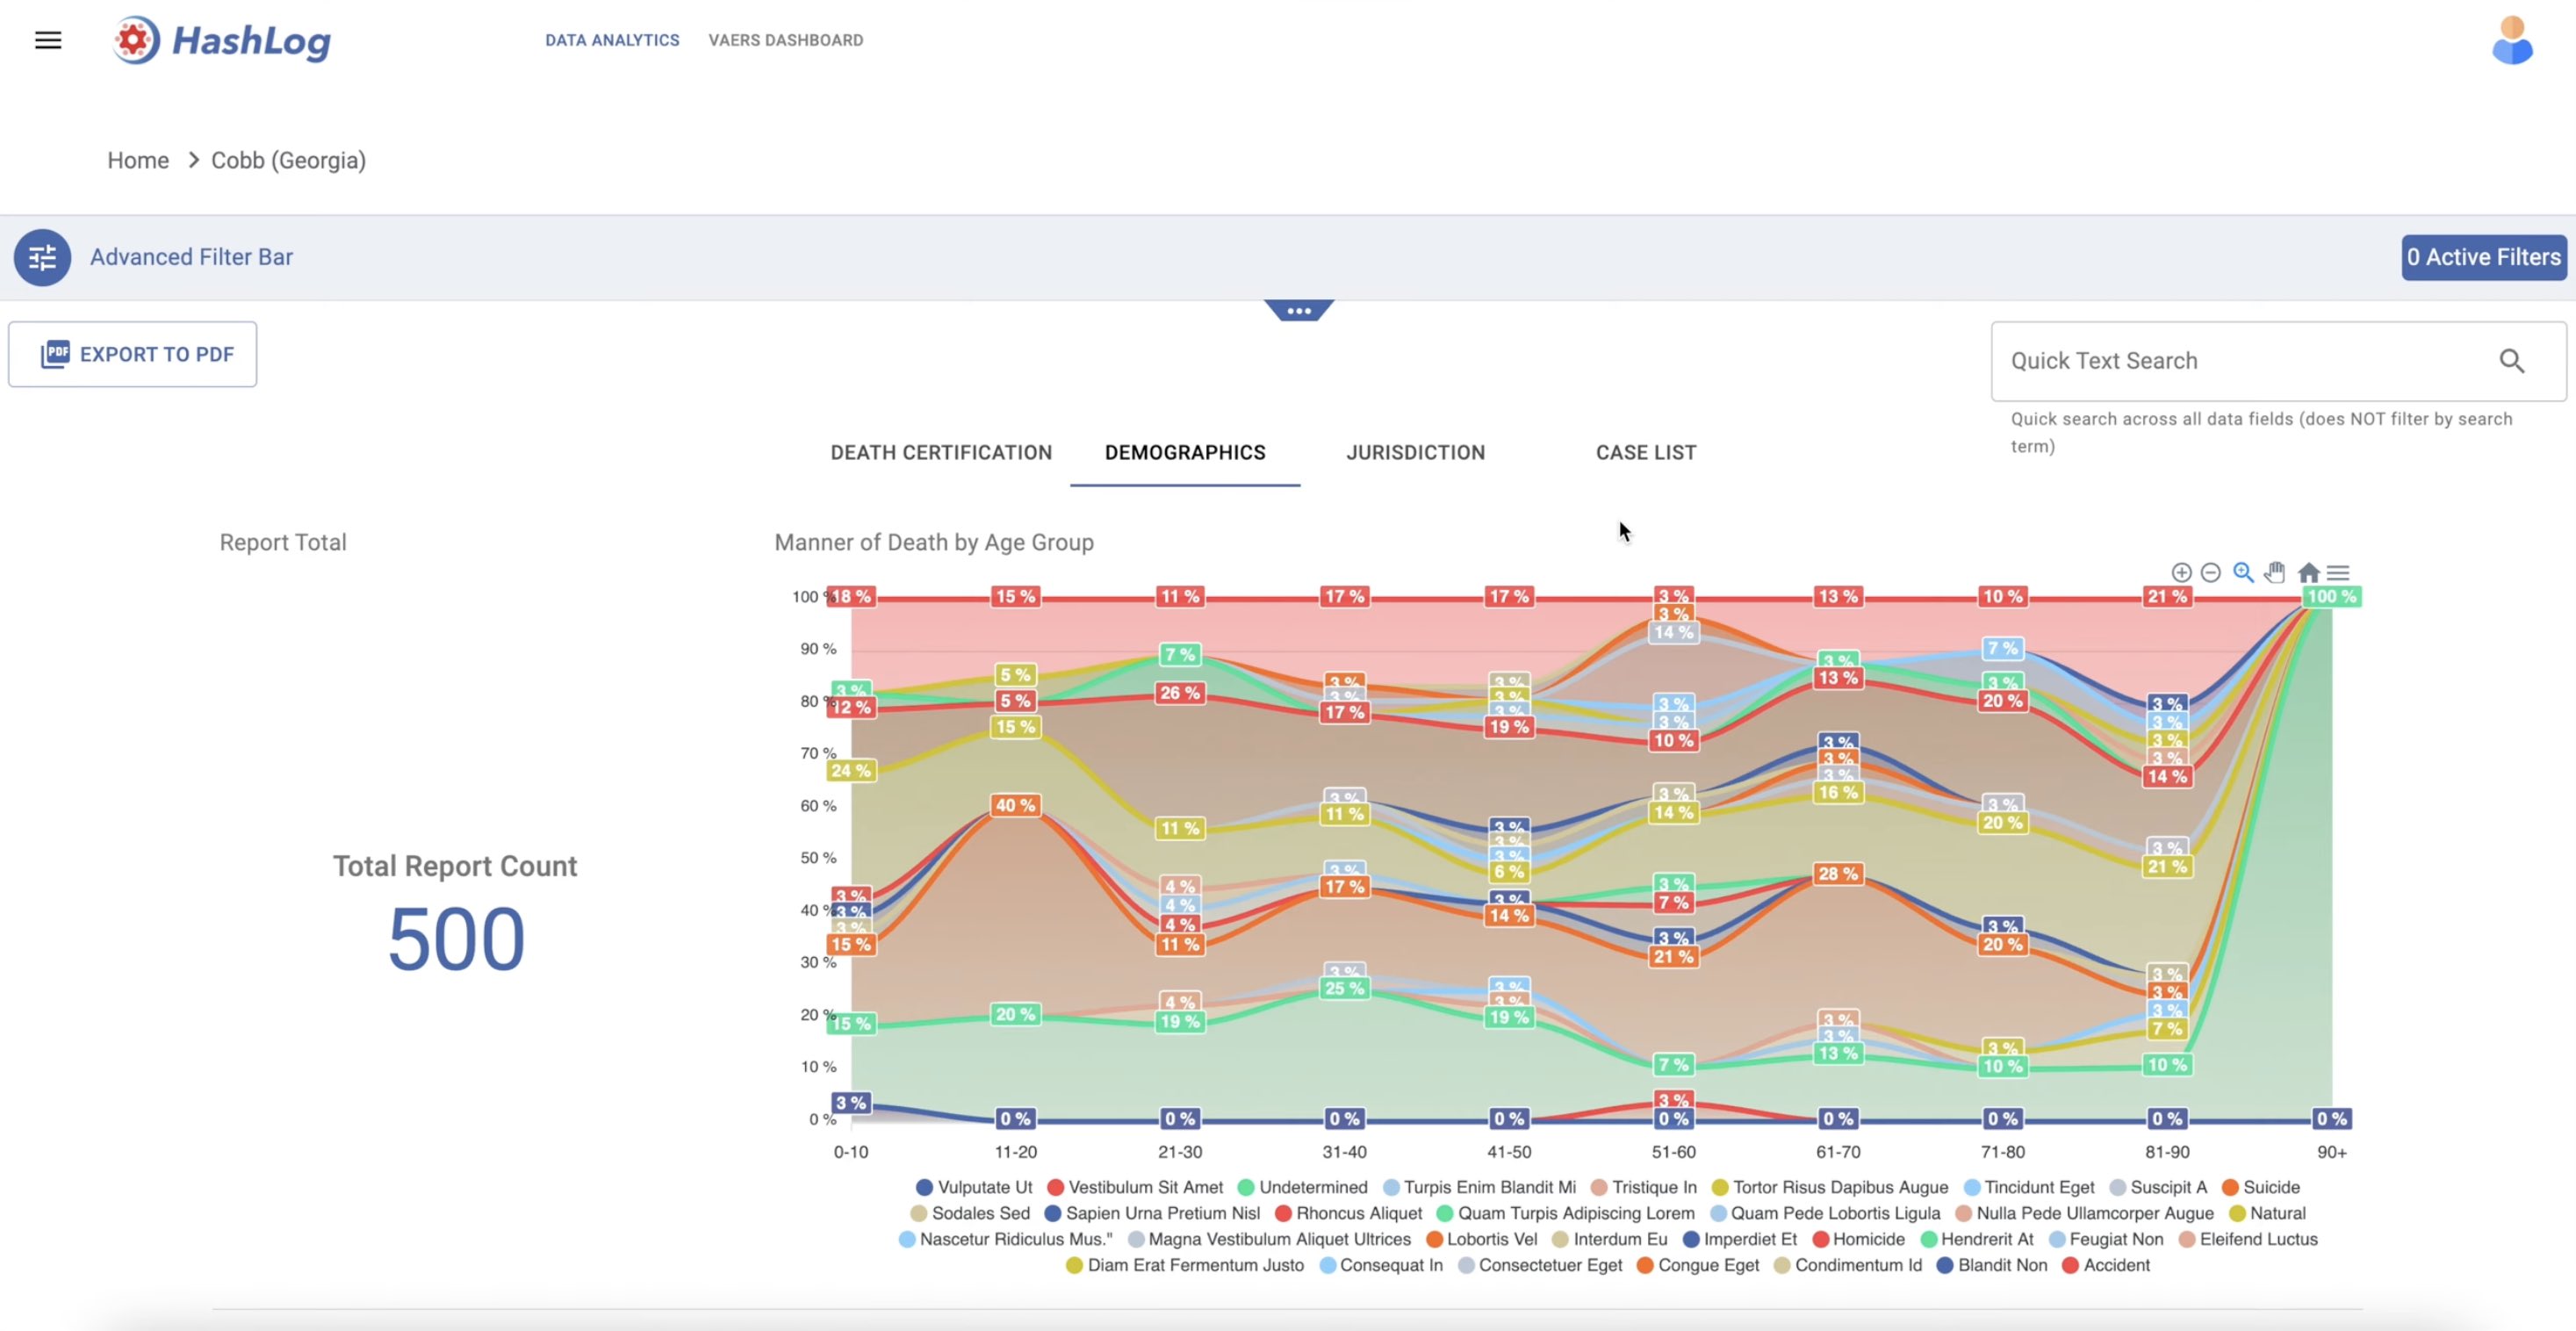Click the magnifier icon in Quick Text Search

coord(2513,360)
